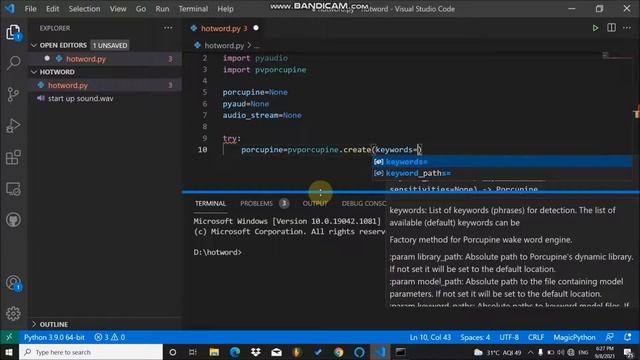Expand the Outline section

[x=34, y=324]
